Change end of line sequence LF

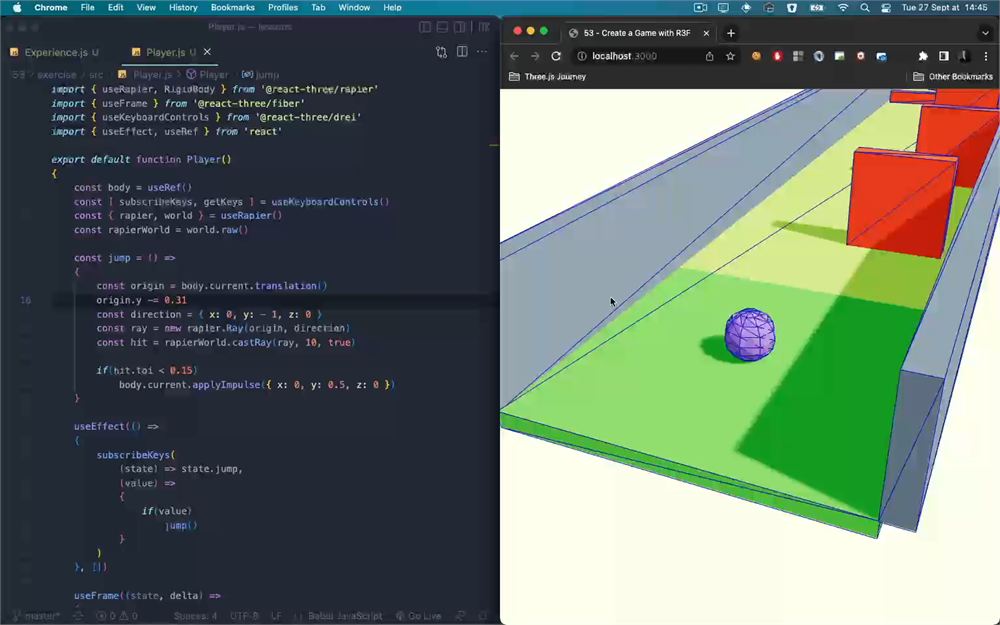pos(276,616)
